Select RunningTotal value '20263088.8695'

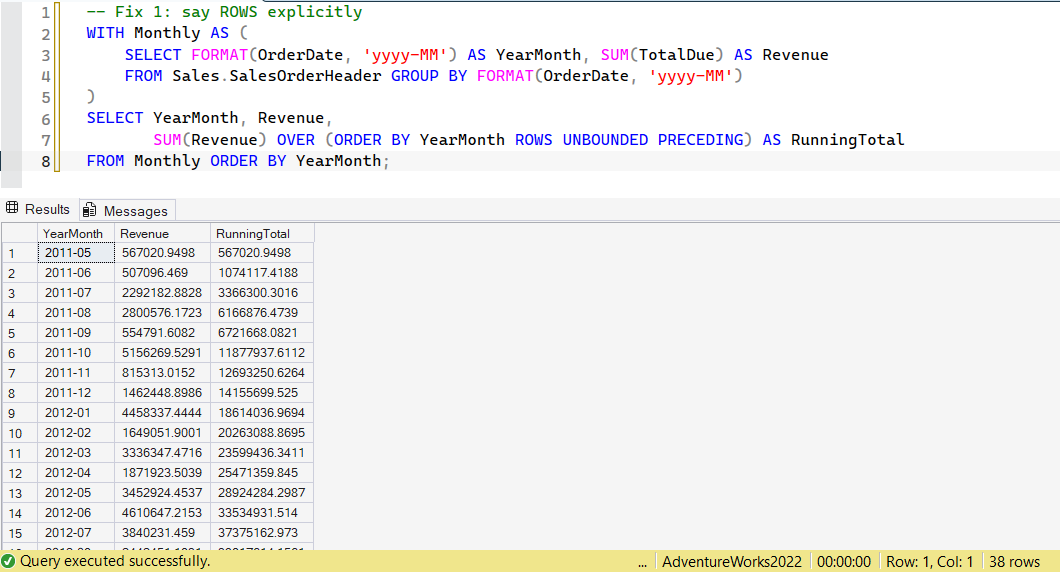click(x=262, y=433)
